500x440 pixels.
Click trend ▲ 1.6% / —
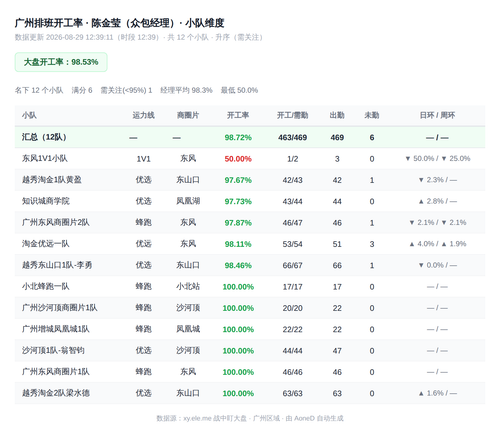tap(437, 393)
